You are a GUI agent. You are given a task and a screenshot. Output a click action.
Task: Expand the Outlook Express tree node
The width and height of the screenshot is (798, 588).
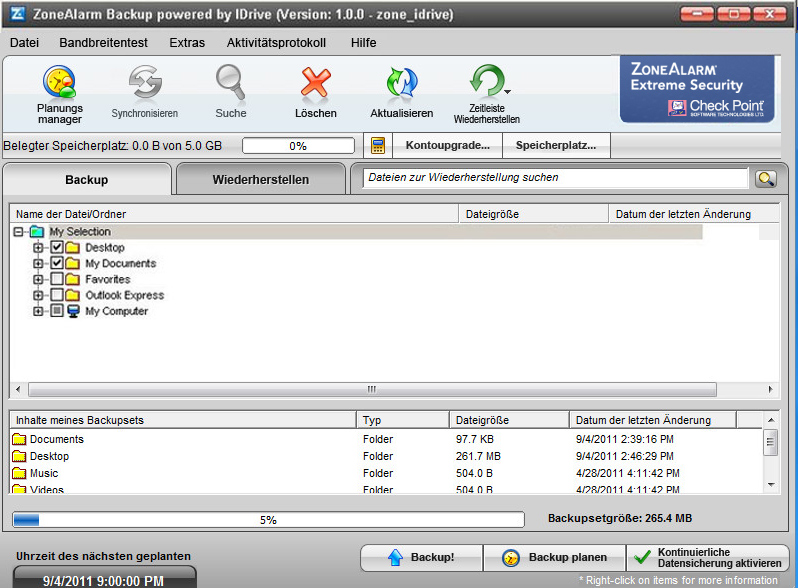[x=38, y=295]
